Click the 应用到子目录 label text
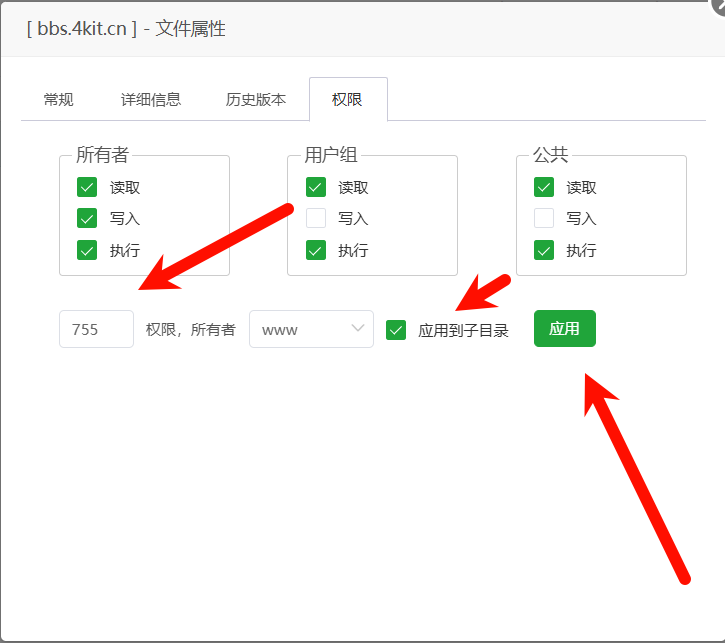This screenshot has height=643, width=725. point(463,330)
